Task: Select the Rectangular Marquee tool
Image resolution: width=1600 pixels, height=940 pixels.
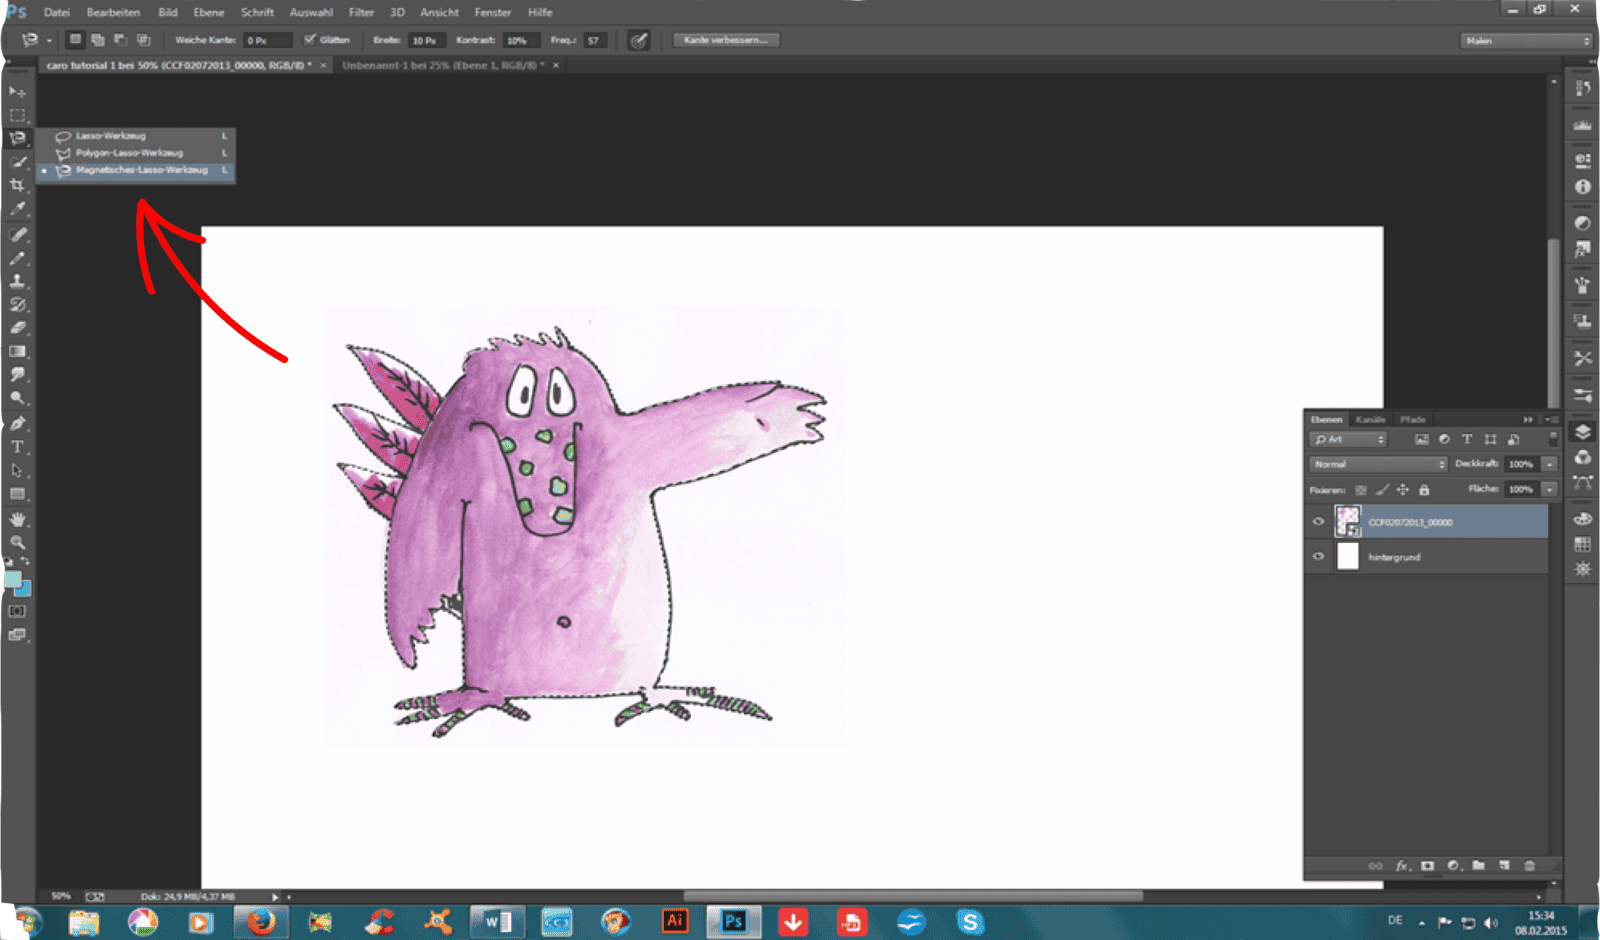Action: [17, 115]
